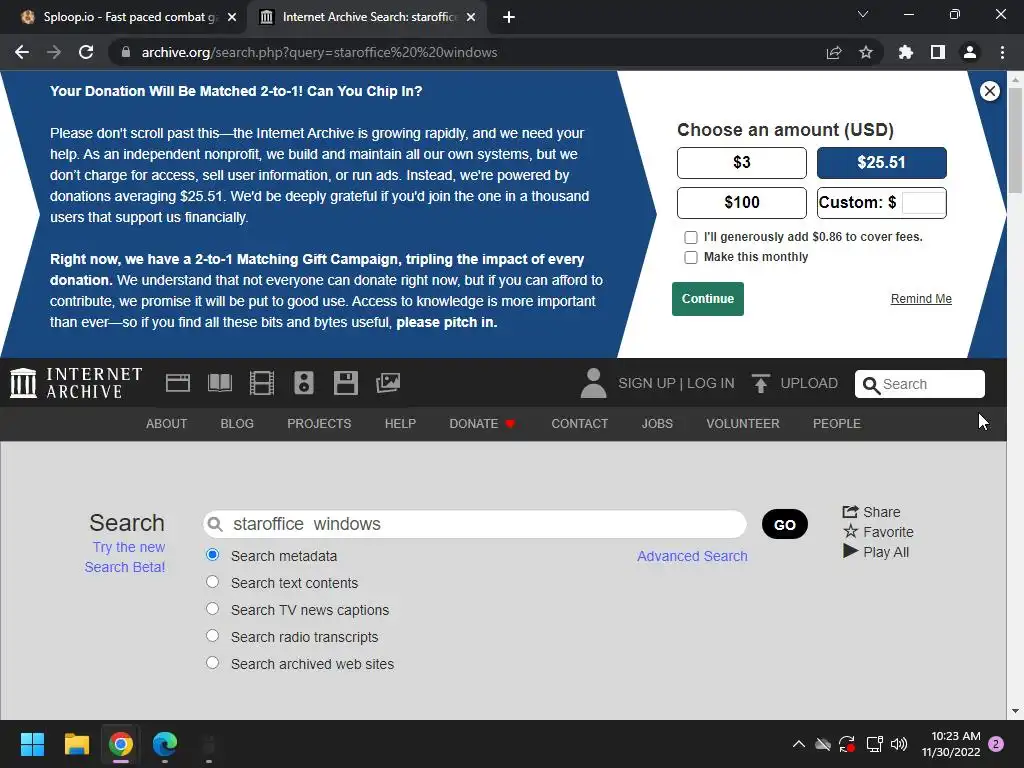Open the Chrome extensions puzzle icon

click(905, 52)
